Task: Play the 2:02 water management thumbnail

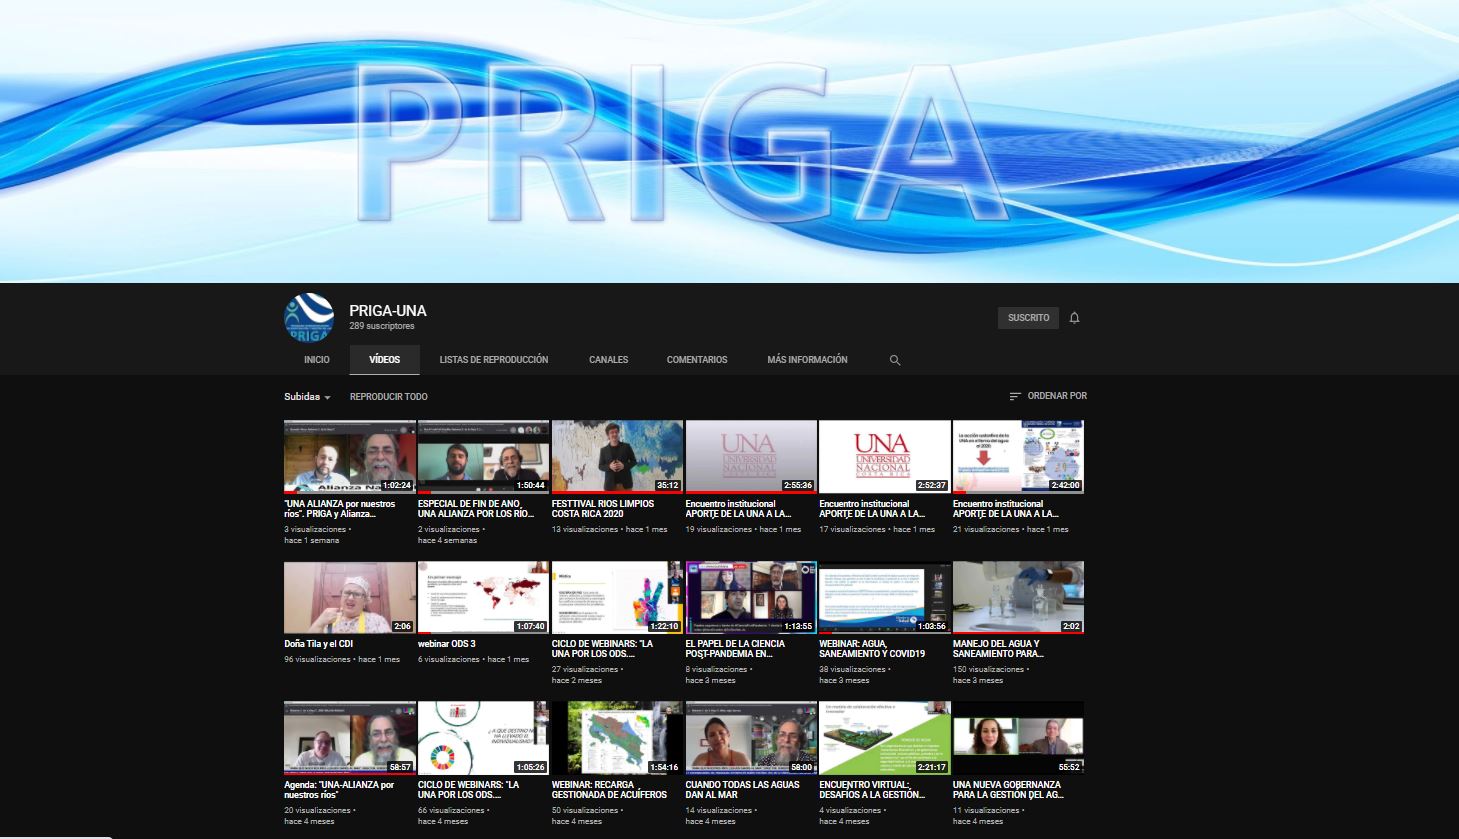Action: point(1019,597)
